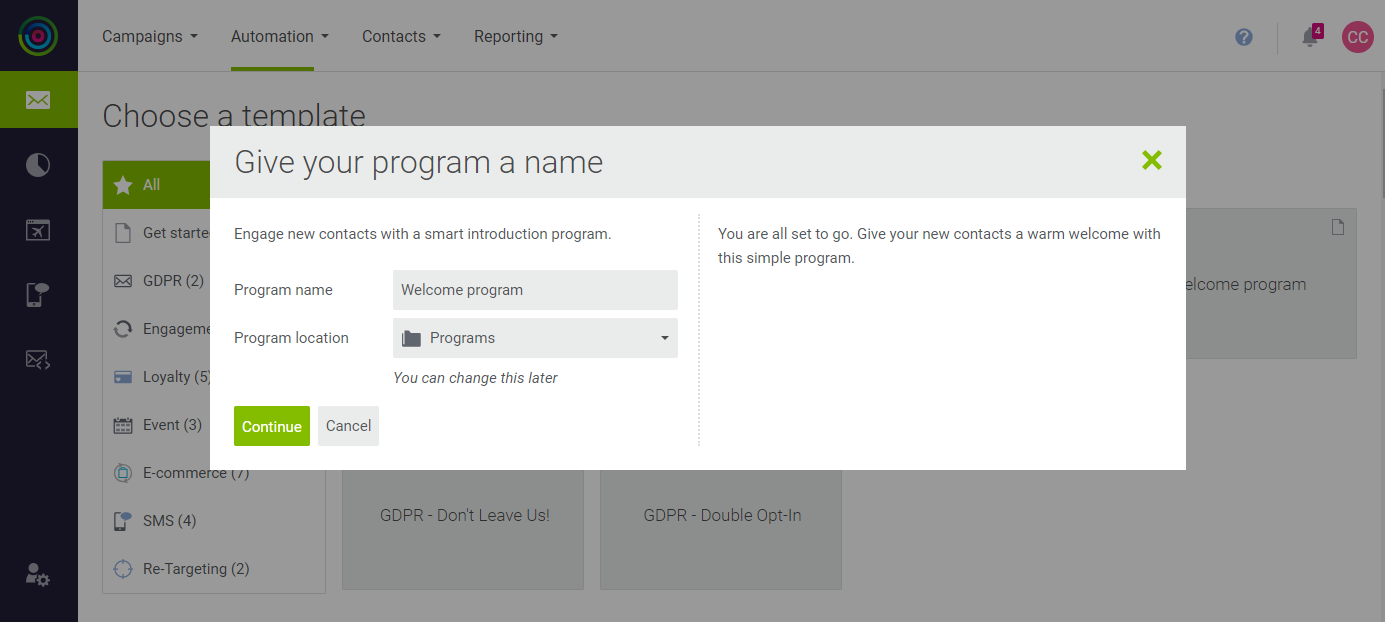The height and width of the screenshot is (622, 1385).
Task: Click the 'Give your program a name' heading
Action: point(418,162)
